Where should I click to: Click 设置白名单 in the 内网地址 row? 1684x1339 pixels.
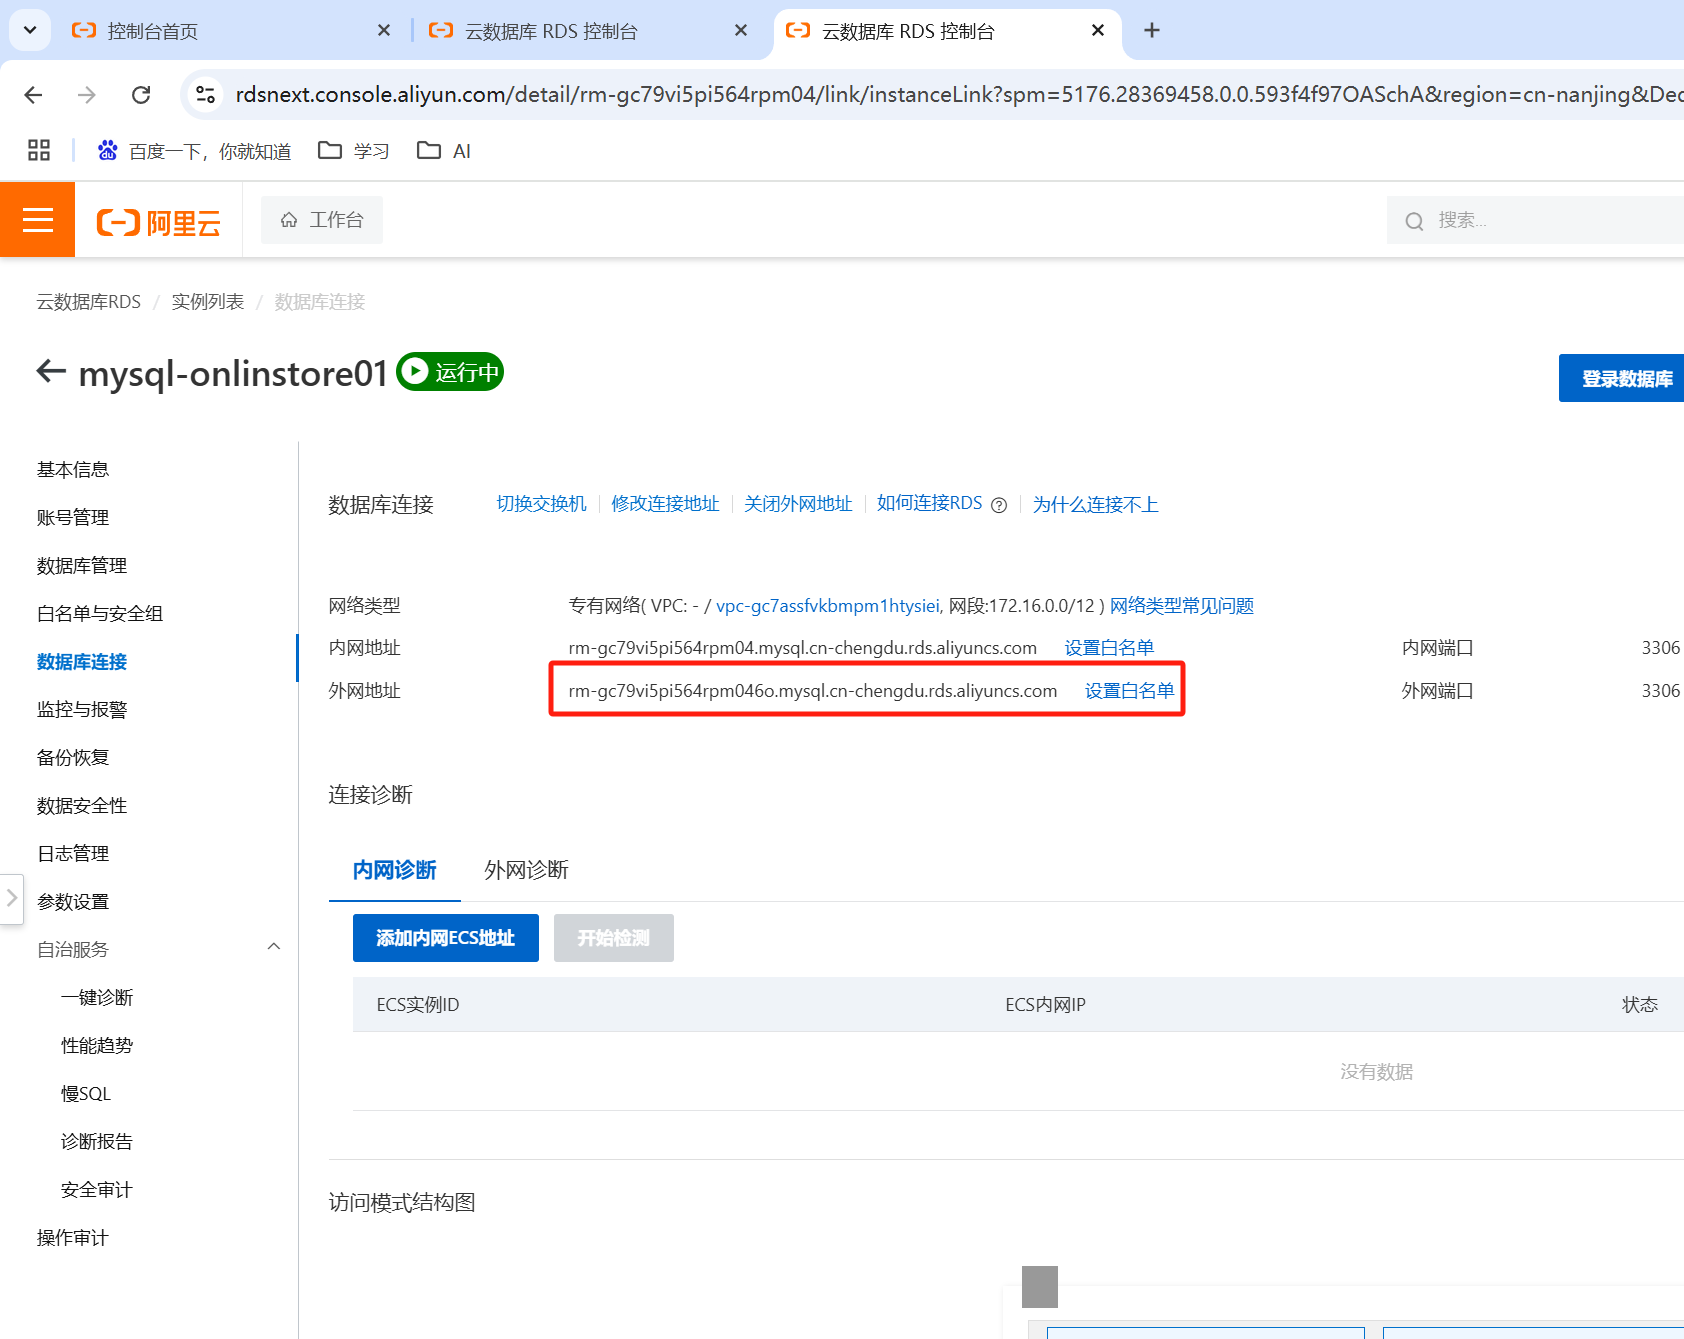(x=1109, y=648)
